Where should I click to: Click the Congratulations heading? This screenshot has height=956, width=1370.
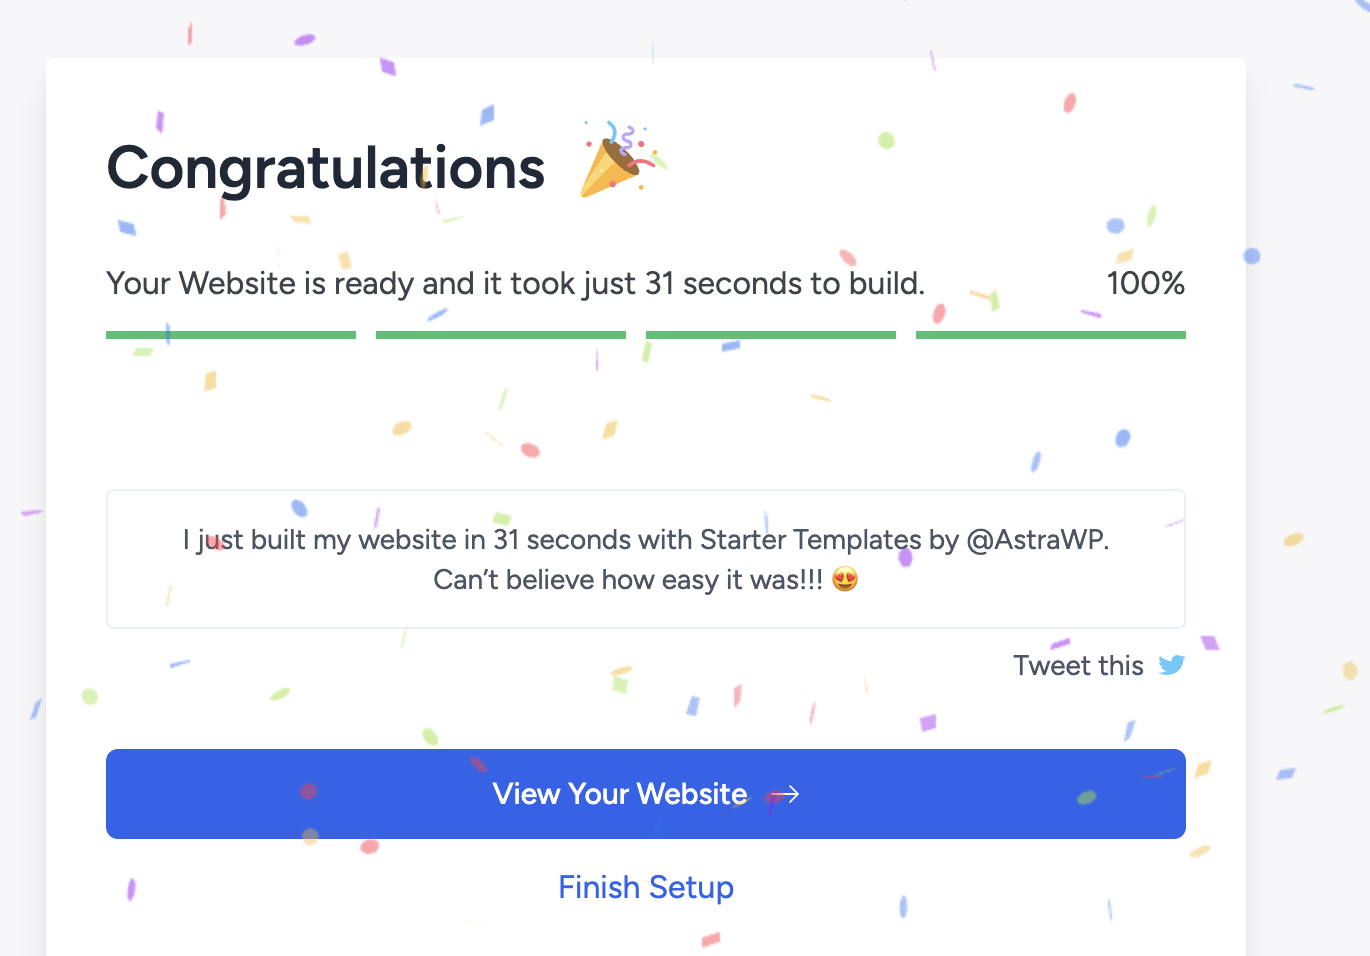coord(326,168)
